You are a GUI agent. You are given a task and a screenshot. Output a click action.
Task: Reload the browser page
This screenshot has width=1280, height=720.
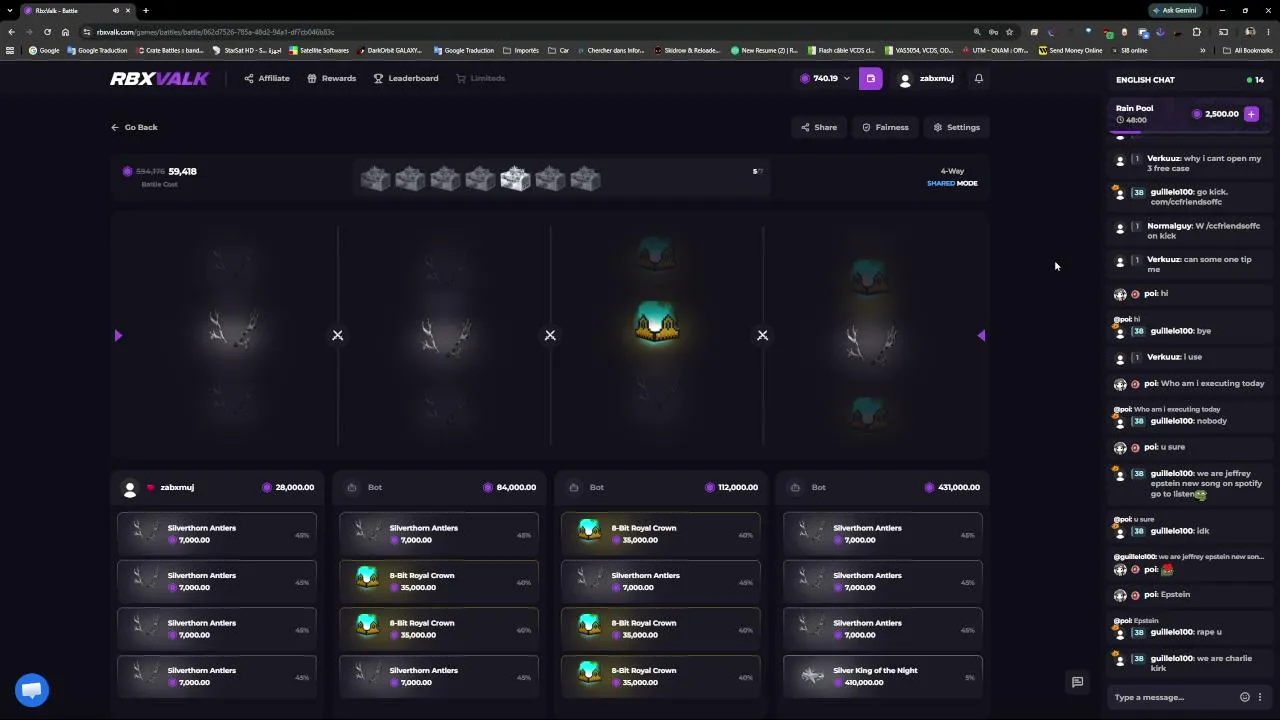[47, 32]
